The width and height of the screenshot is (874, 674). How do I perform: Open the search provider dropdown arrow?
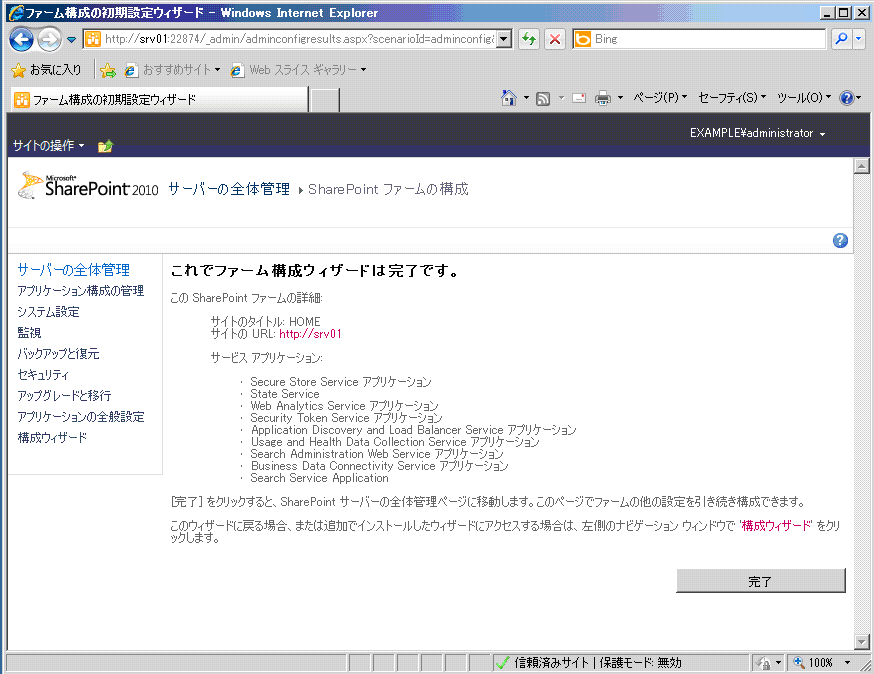[858, 38]
